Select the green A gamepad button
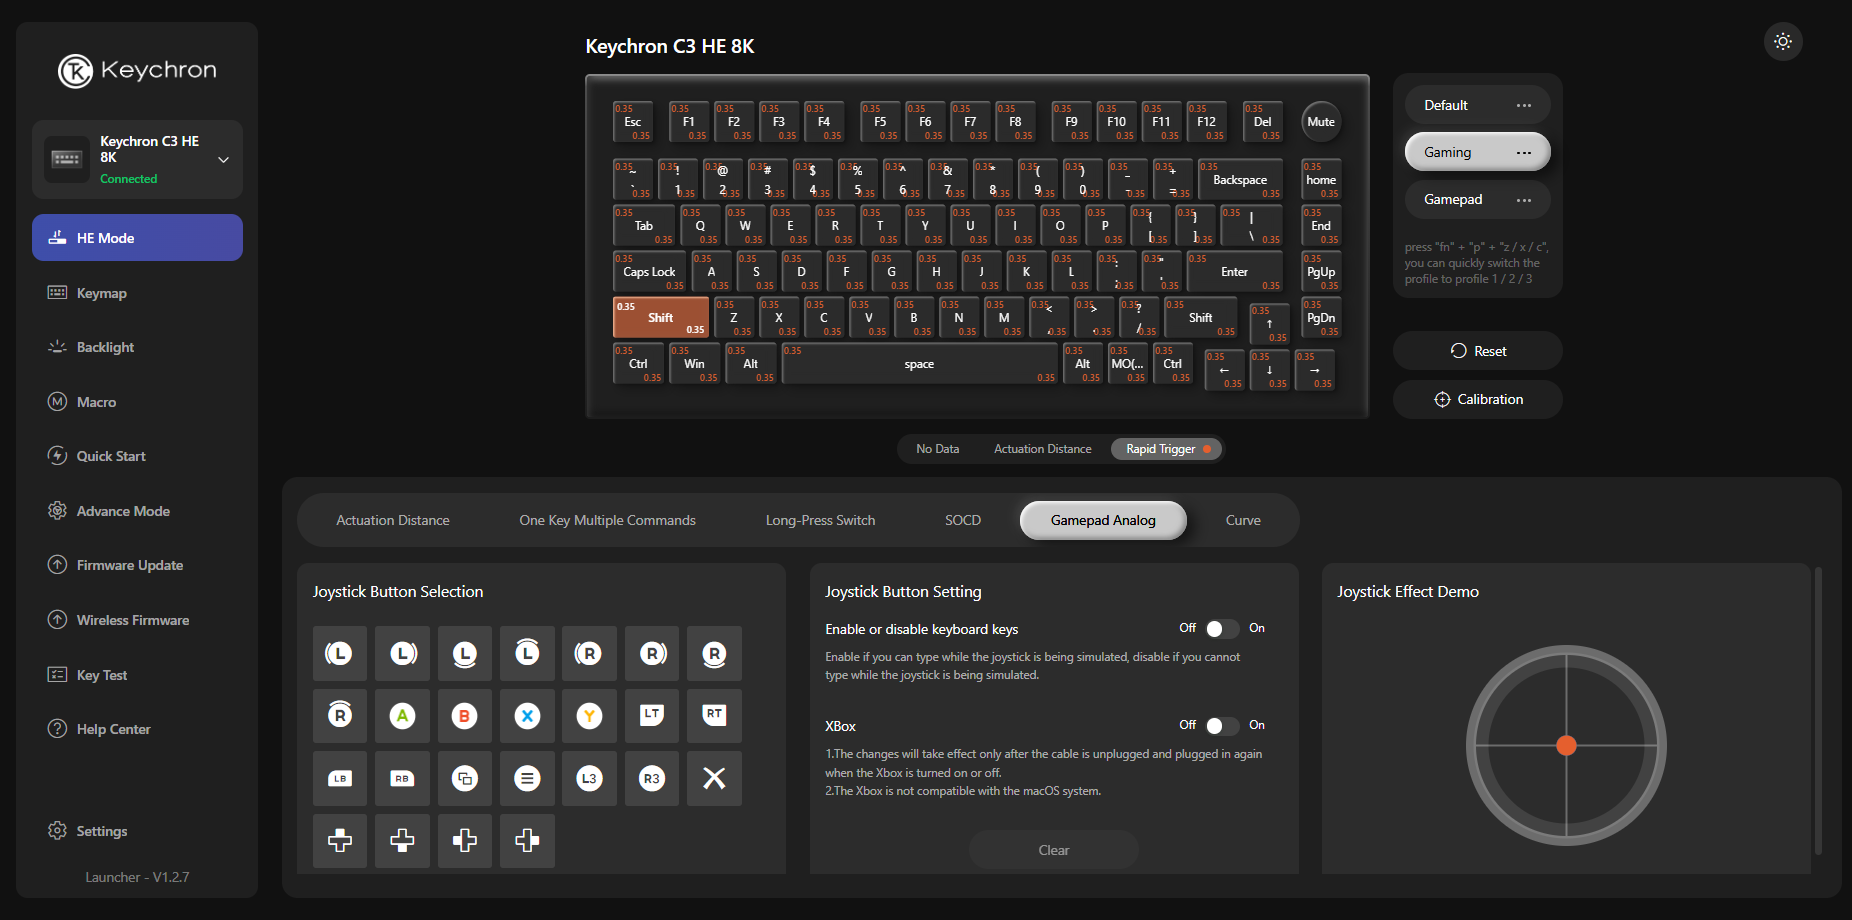The height and width of the screenshot is (920, 1852). click(x=402, y=716)
